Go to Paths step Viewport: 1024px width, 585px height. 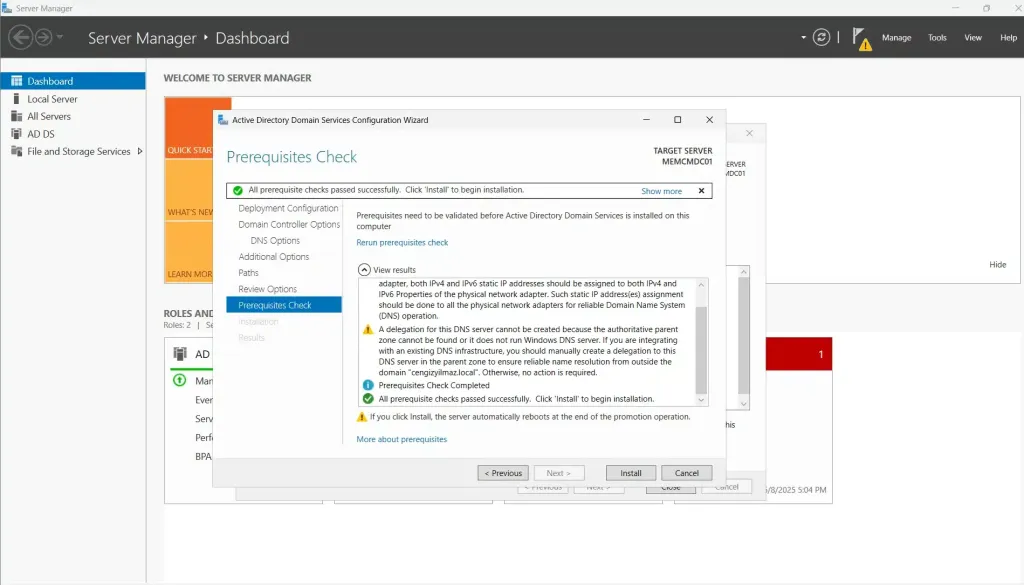click(248, 273)
